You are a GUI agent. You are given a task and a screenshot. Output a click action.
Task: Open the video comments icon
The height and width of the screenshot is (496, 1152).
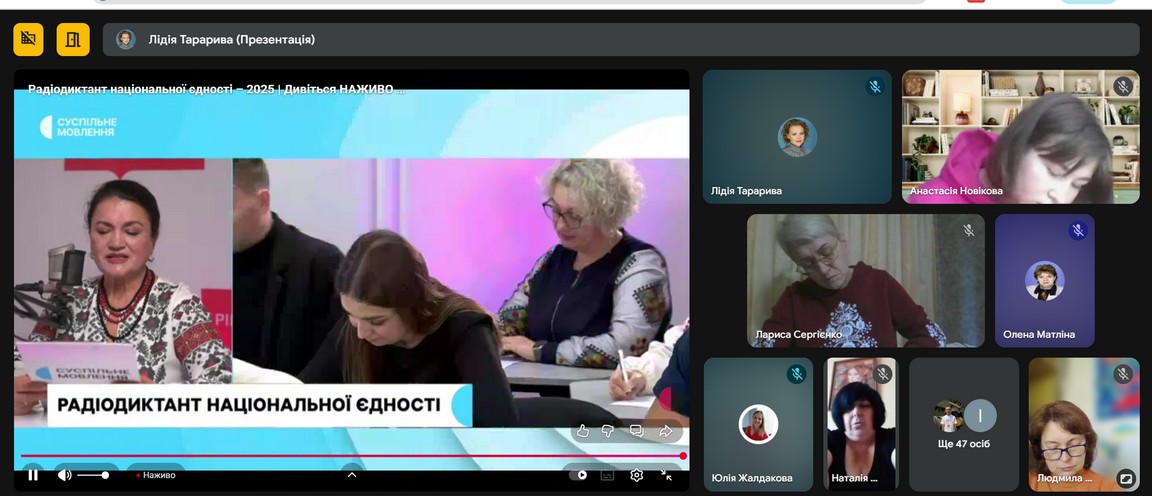636,431
